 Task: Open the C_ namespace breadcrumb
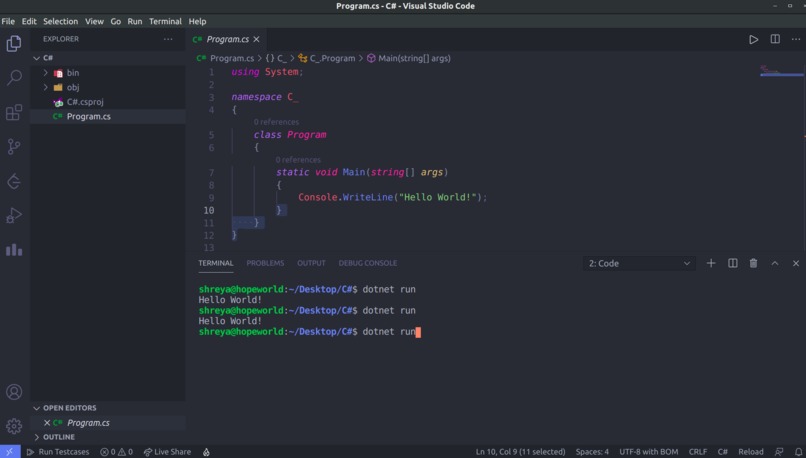277,58
